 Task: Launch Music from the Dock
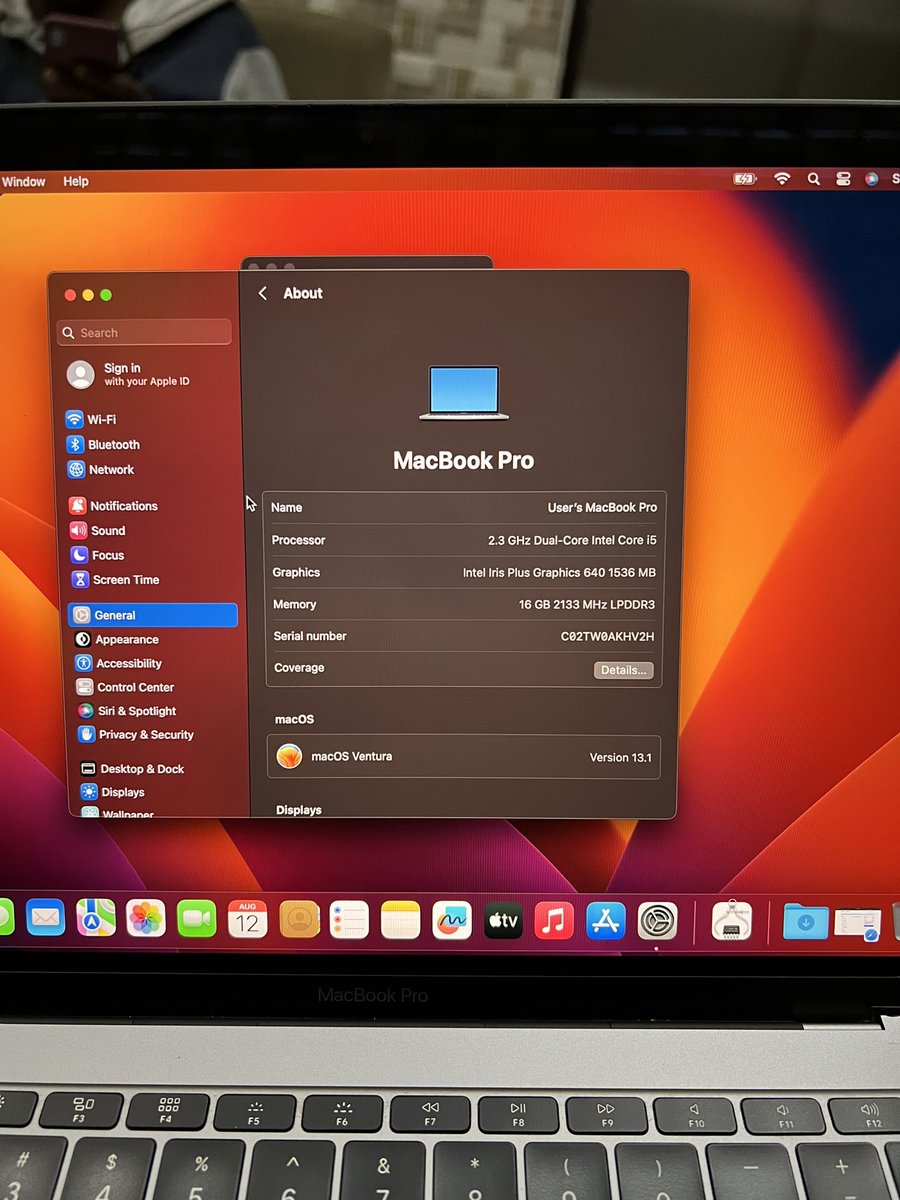tap(554, 921)
